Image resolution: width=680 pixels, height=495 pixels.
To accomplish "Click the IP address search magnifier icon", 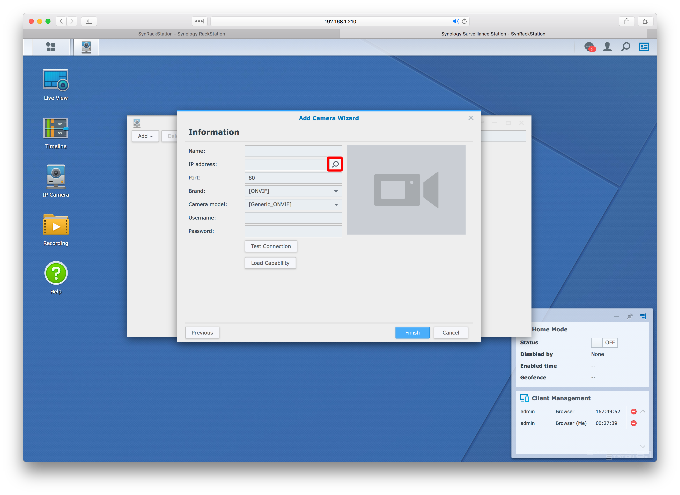I will pyautogui.click(x=335, y=164).
